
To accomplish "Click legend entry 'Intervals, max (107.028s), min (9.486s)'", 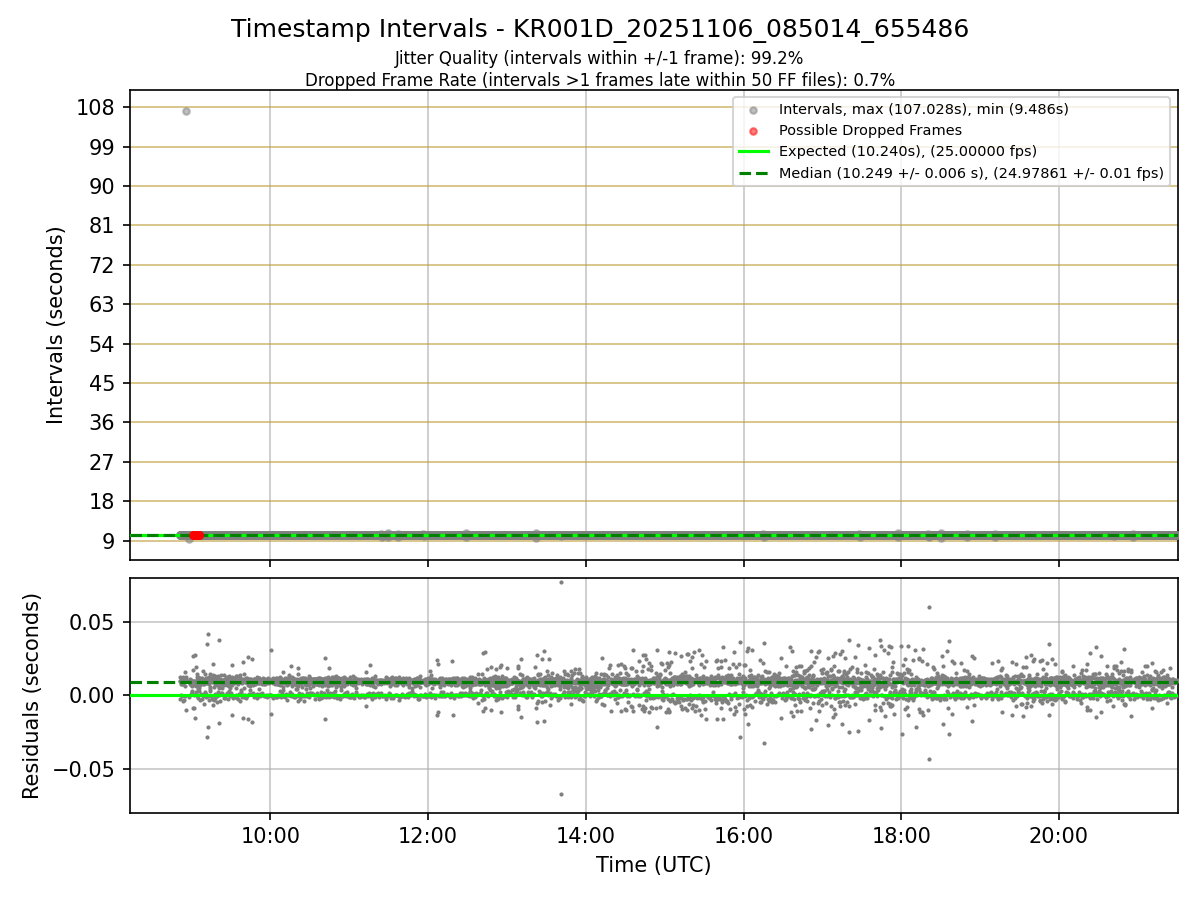I will coord(924,108).
